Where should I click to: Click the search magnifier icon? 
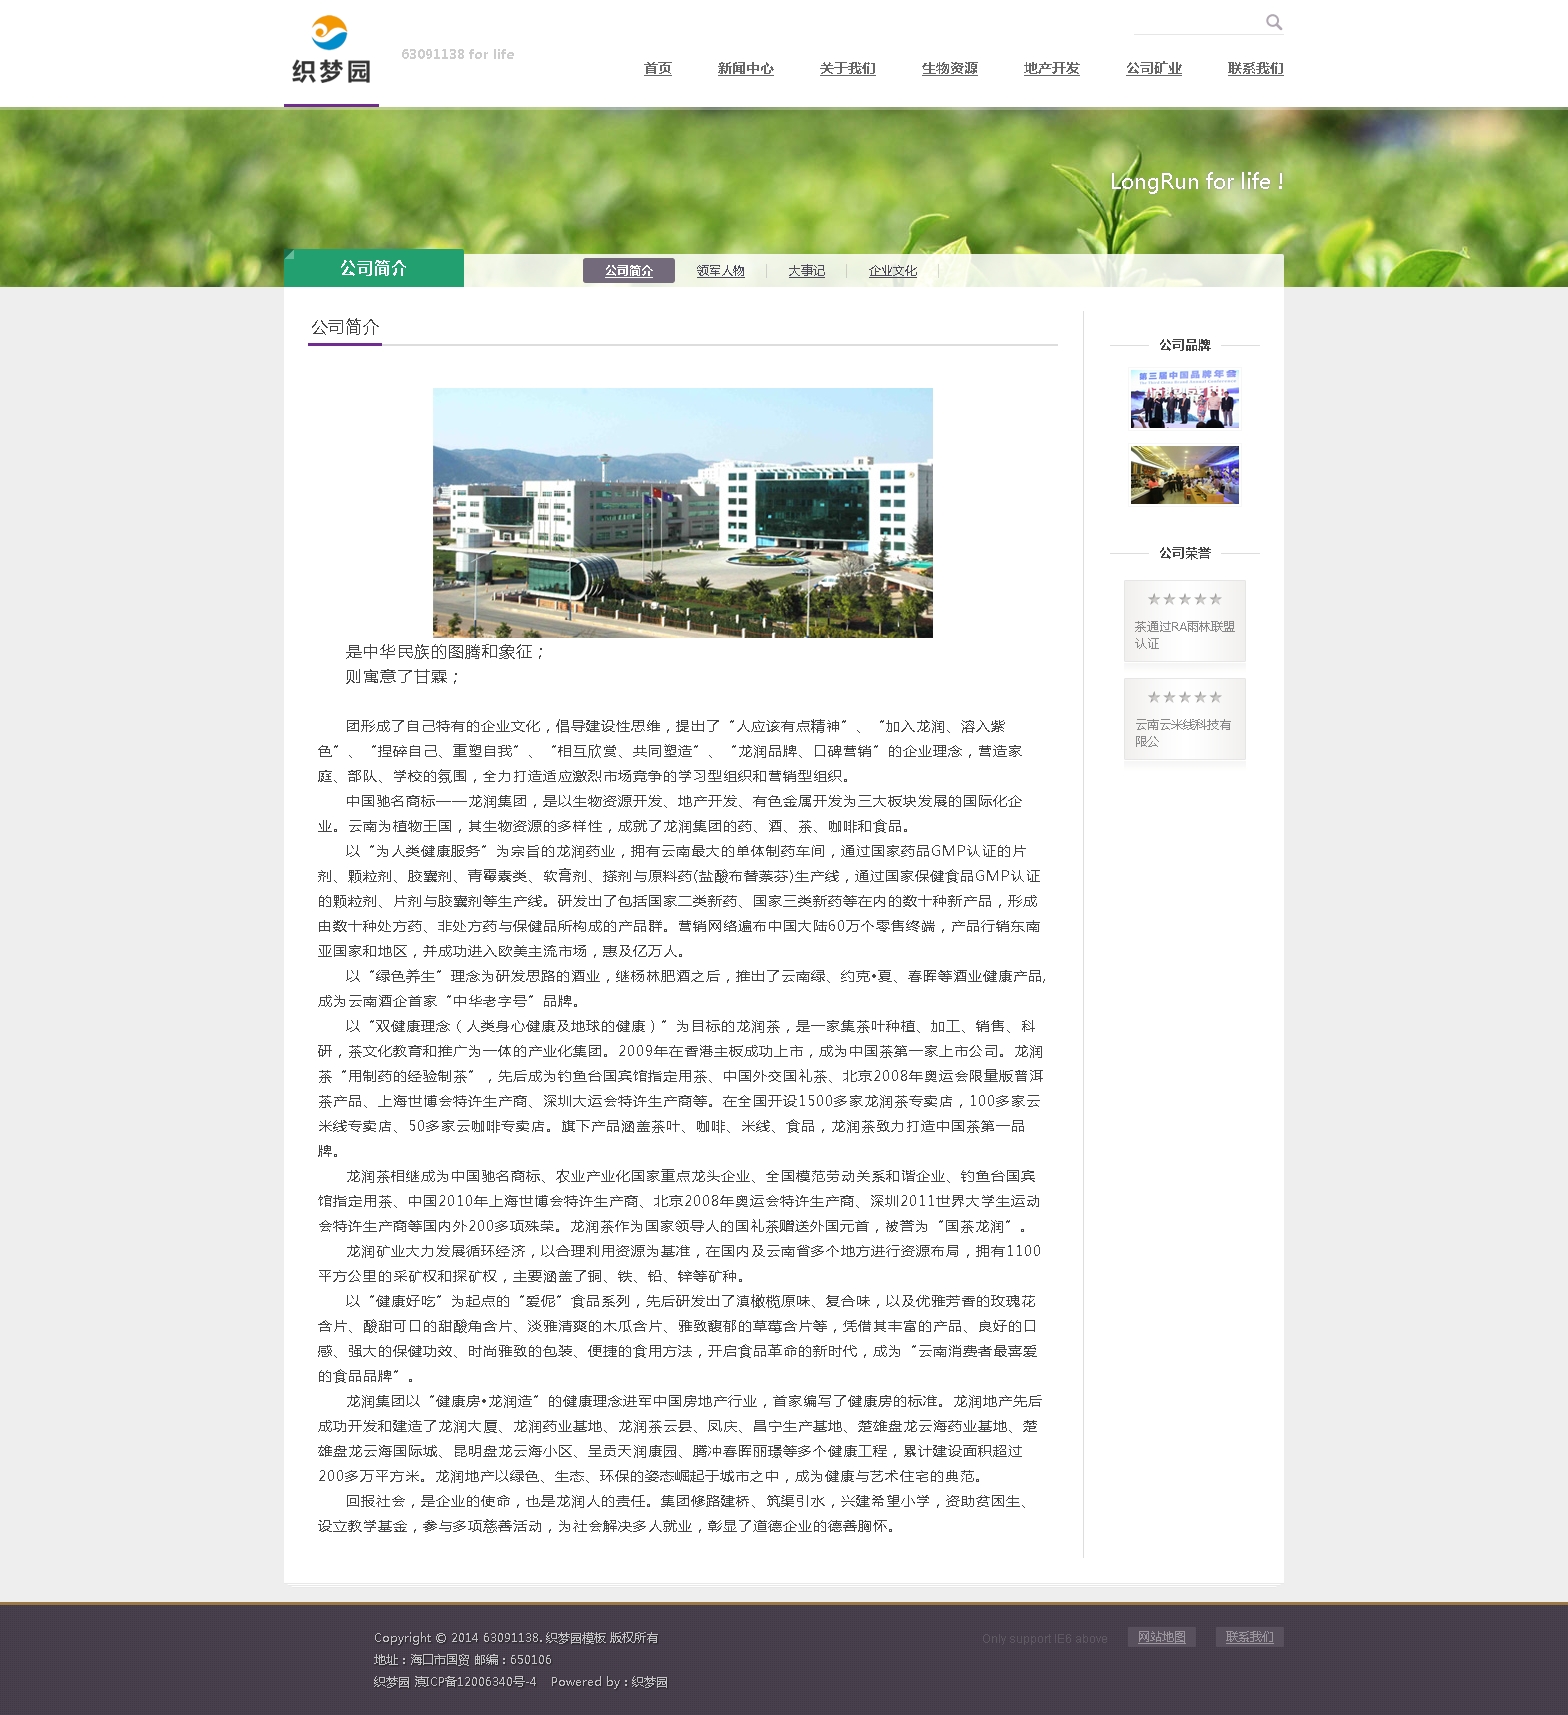[1273, 22]
